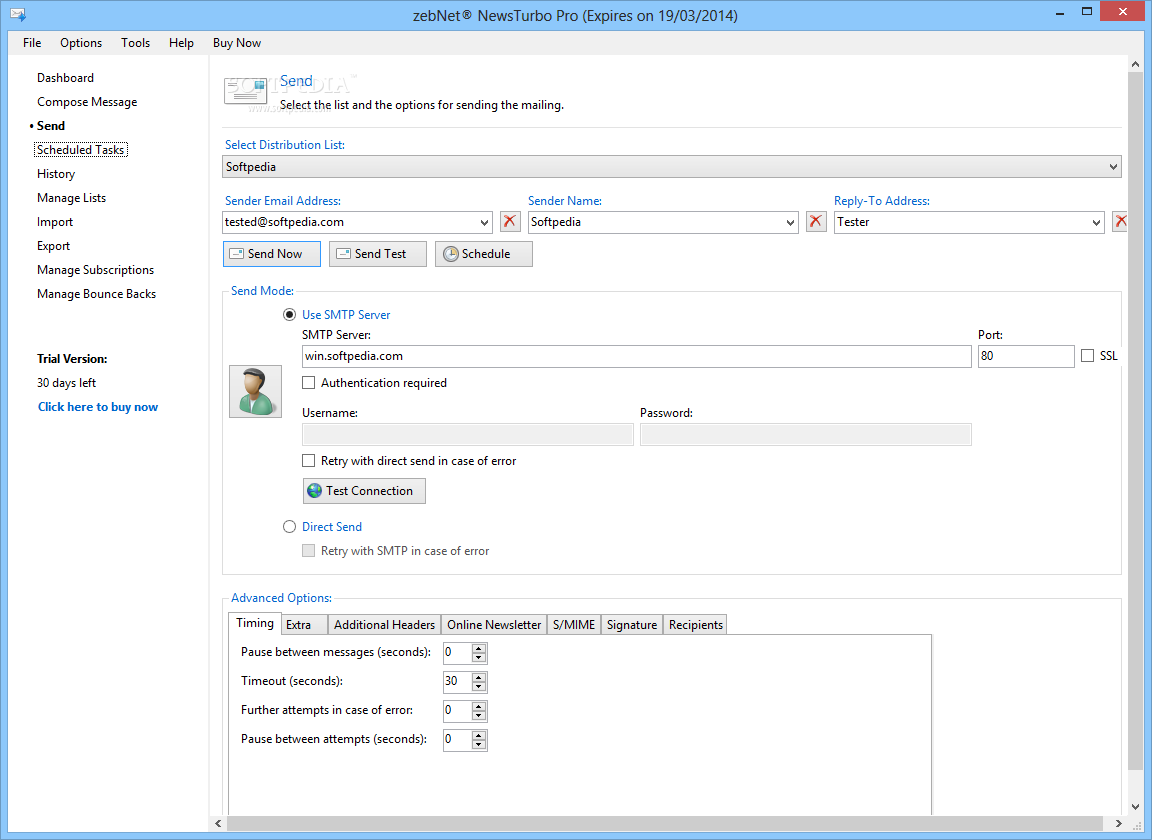Check Authentication required

click(x=309, y=383)
